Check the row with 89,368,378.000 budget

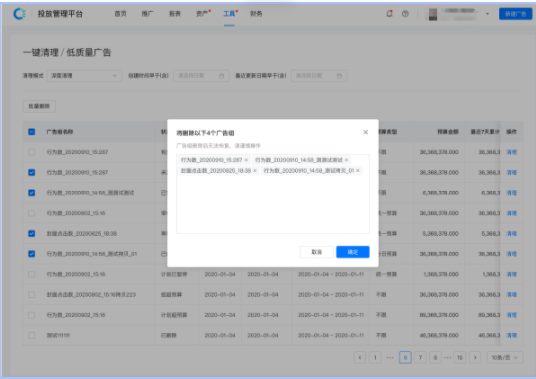(x=31, y=315)
